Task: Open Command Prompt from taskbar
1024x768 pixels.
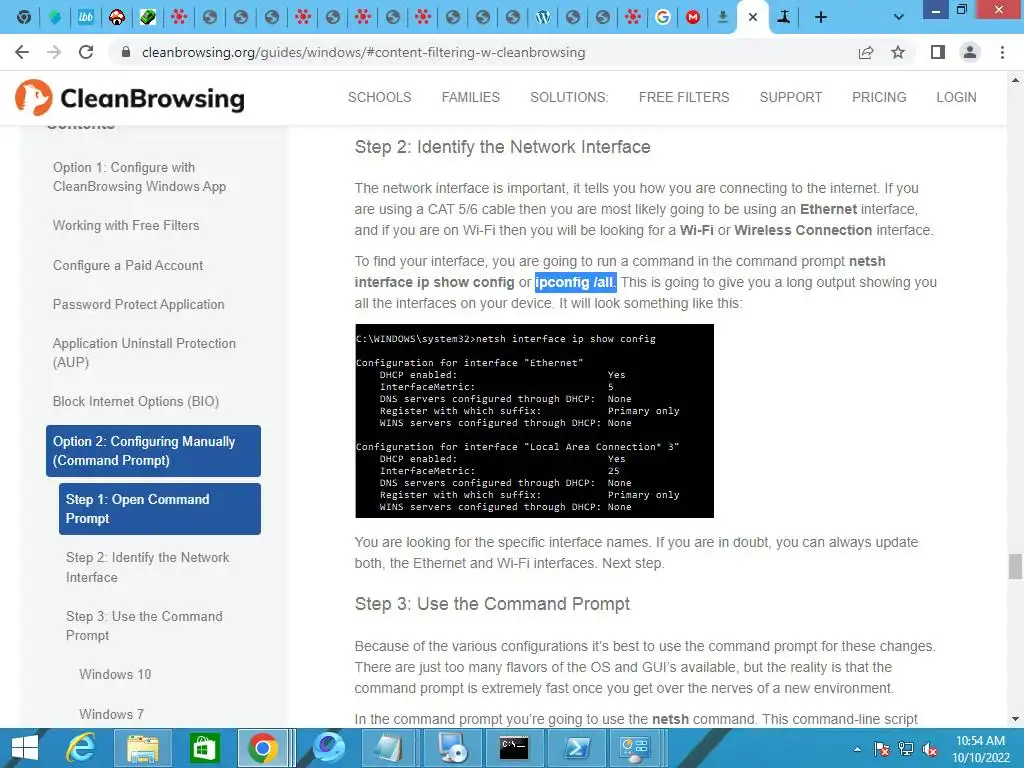Action: [513, 748]
